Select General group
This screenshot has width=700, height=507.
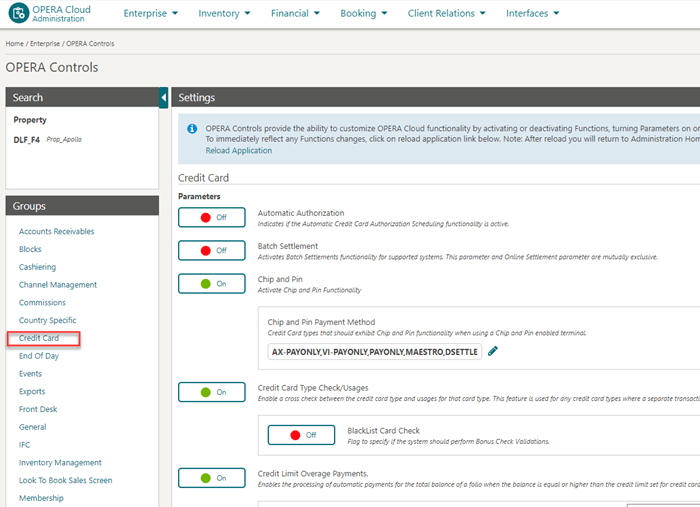[x=32, y=427]
